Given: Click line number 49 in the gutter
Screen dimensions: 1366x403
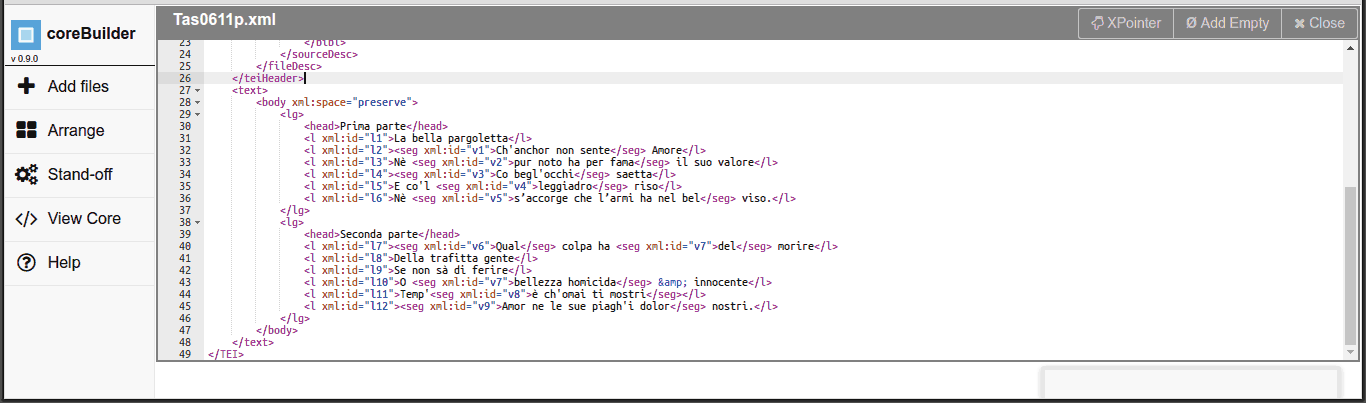Looking at the screenshot, I should pyautogui.click(x=184, y=354).
